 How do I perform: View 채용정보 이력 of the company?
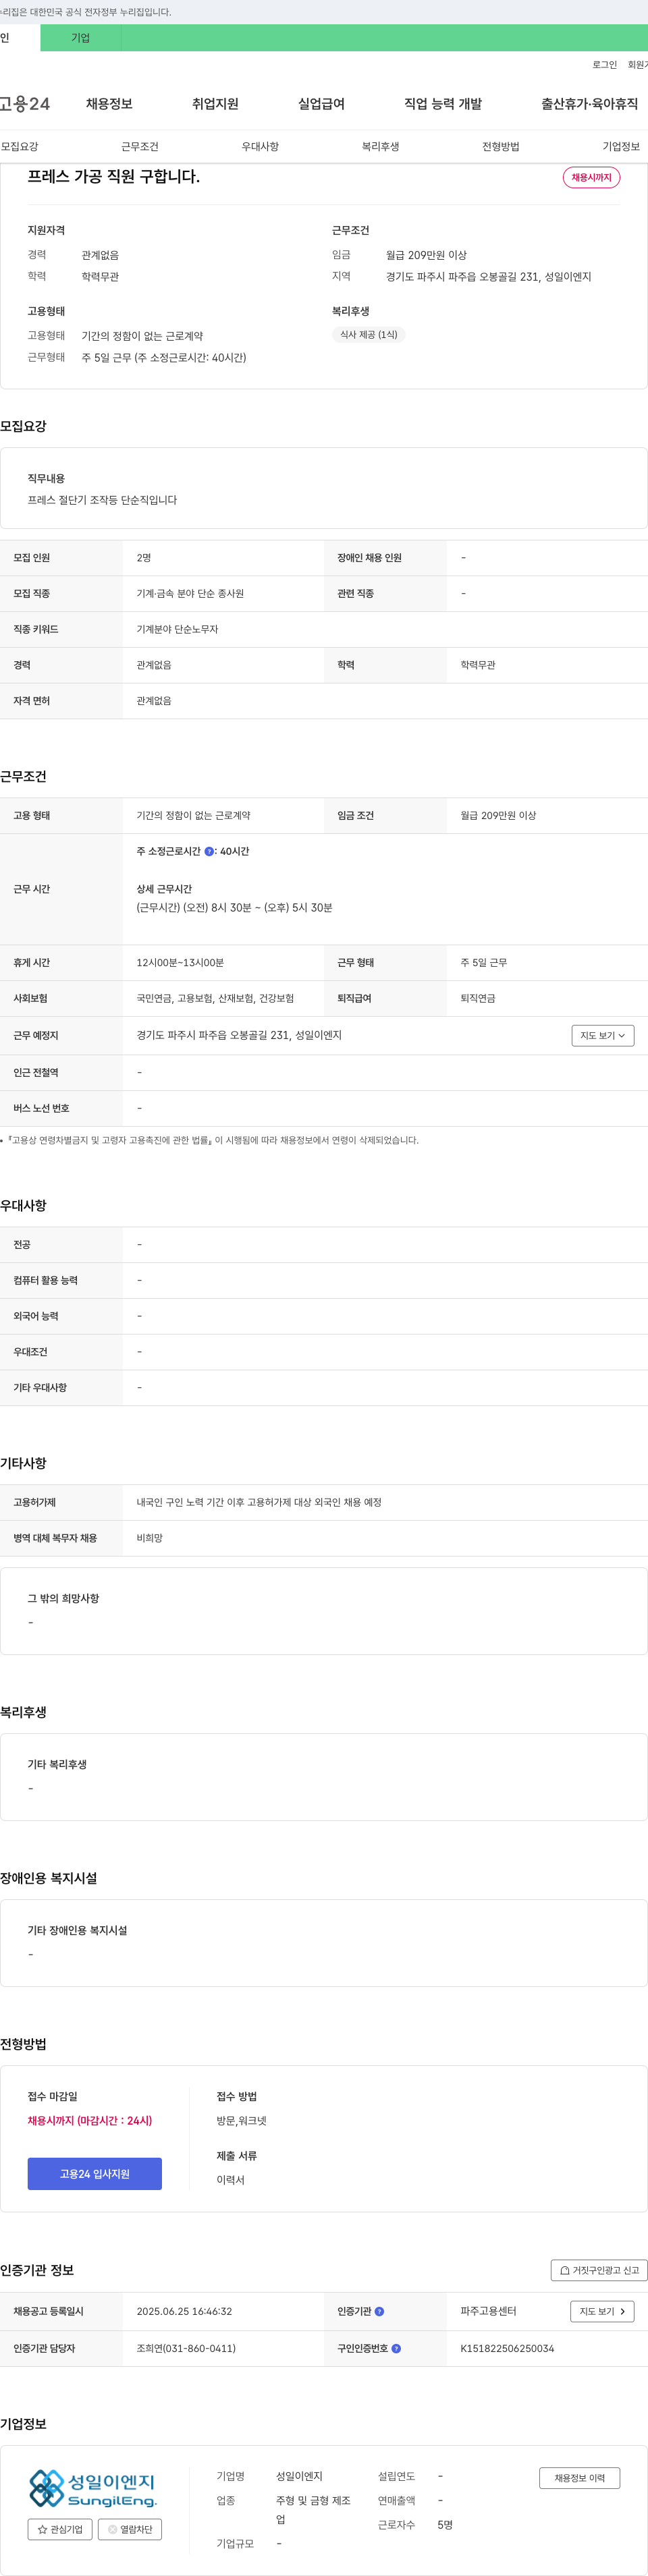pos(580,2478)
